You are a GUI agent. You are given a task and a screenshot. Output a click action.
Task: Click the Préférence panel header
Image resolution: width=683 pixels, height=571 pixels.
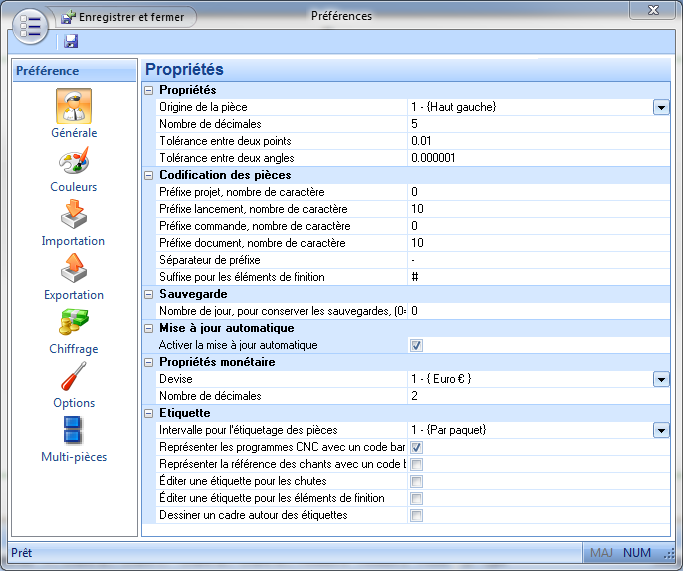74,71
